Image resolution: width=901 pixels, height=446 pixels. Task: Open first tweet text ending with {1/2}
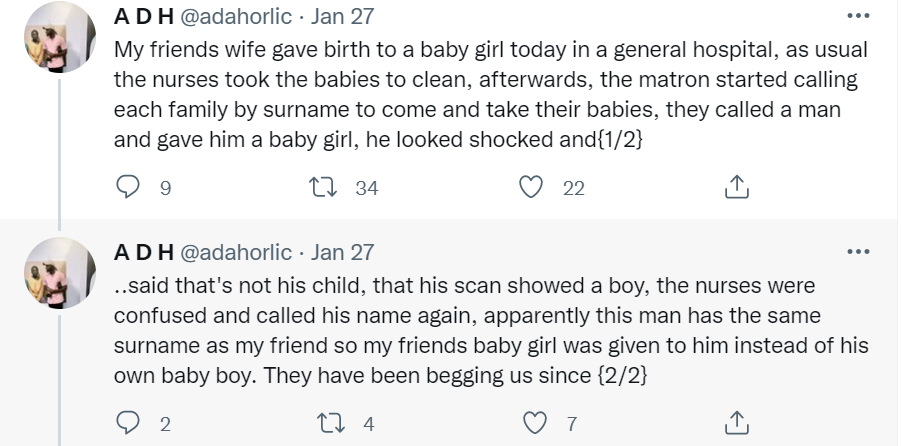pyautogui.click(x=490, y=95)
